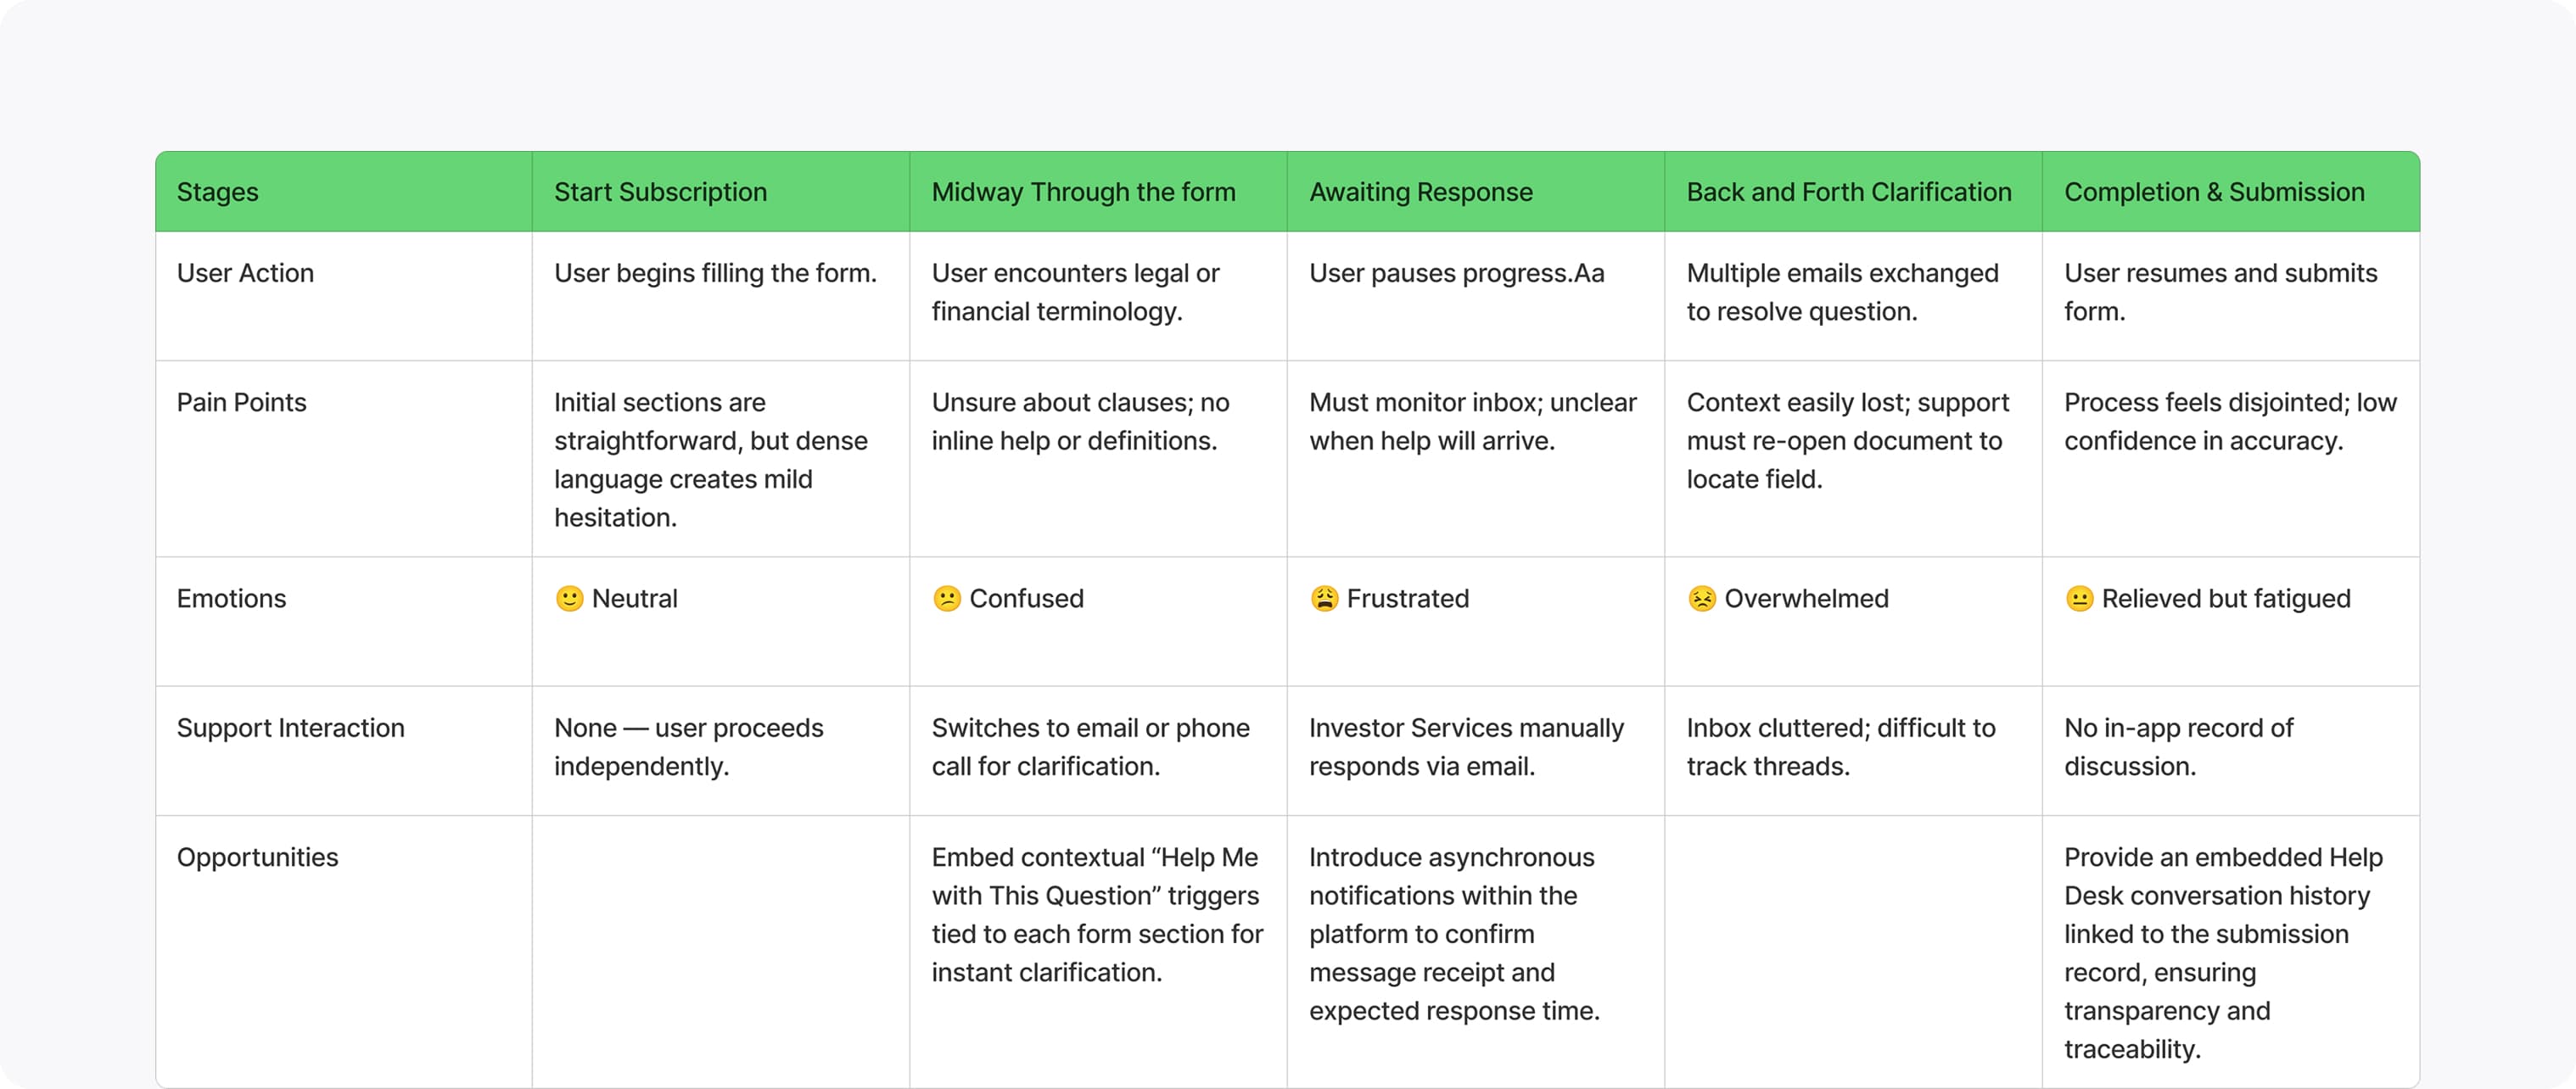
Task: Click the Pain Points row label
Action: pyautogui.click(x=241, y=402)
